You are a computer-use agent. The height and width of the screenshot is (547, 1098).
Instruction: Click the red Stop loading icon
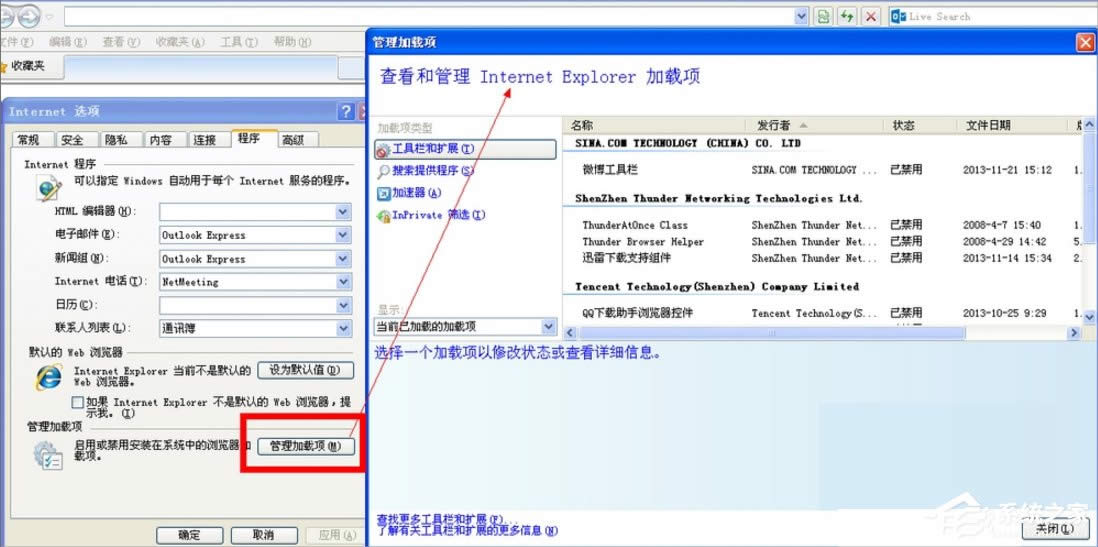(871, 16)
